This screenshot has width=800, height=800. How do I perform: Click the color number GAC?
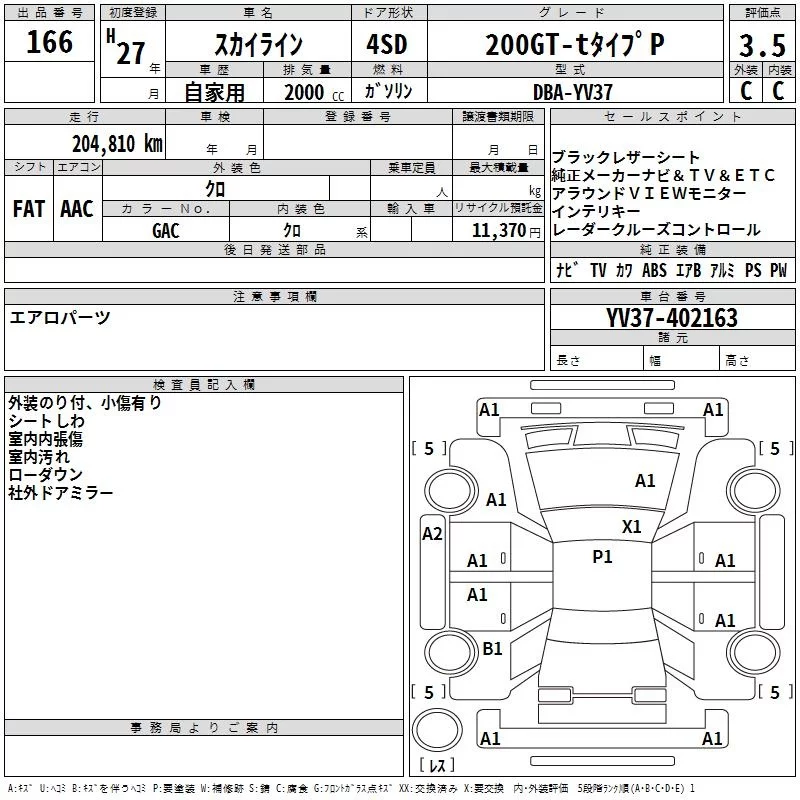[166, 231]
